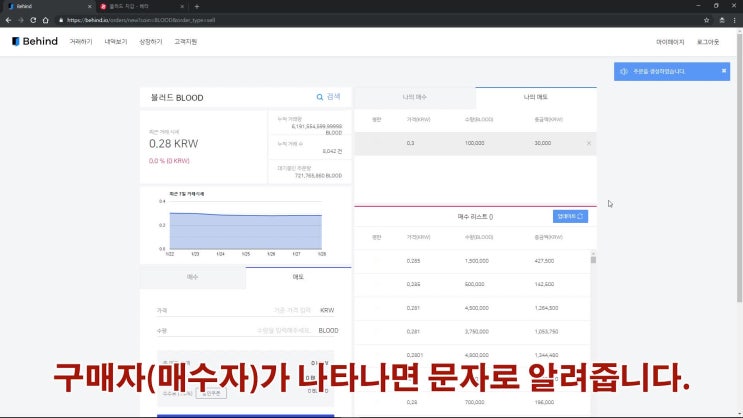Select buy list row with 500,000 quantity
743x418 pixels.
coord(472,284)
